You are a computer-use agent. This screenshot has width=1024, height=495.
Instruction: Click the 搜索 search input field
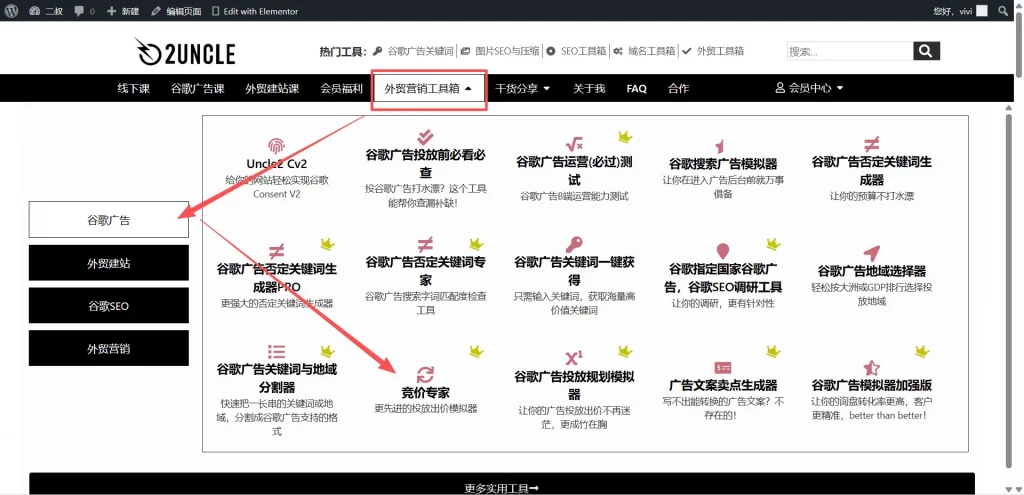(848, 51)
